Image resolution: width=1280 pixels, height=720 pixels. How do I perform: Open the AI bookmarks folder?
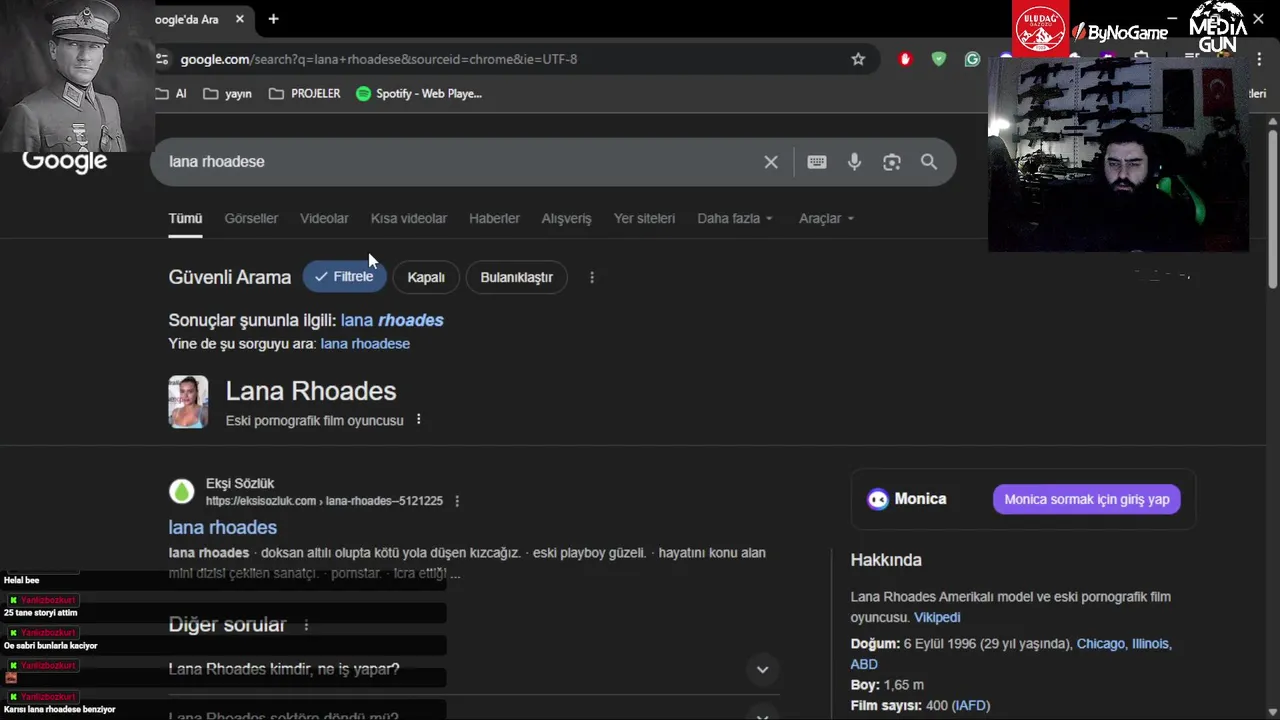(172, 93)
